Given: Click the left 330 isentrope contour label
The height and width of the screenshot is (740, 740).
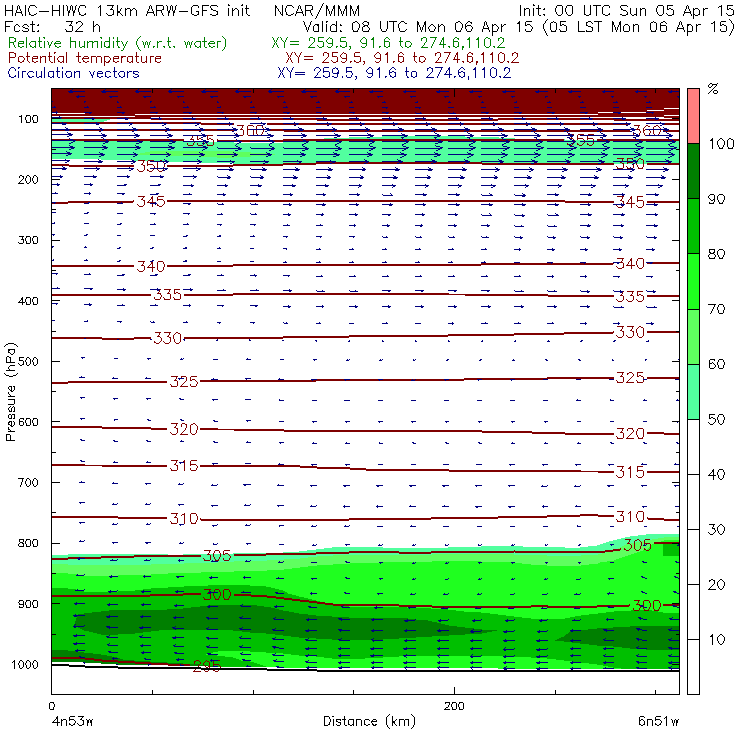Looking at the screenshot, I should pyautogui.click(x=168, y=338).
